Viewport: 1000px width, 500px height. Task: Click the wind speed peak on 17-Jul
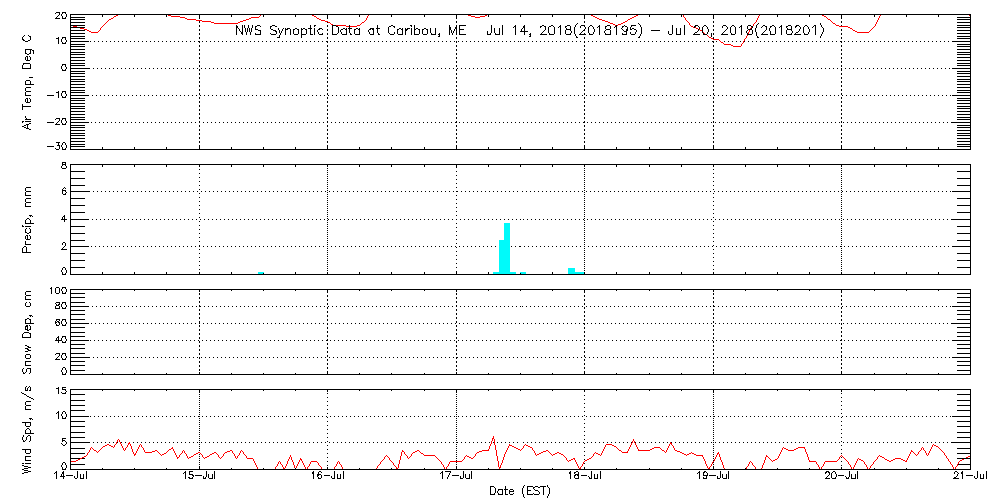(x=493, y=437)
